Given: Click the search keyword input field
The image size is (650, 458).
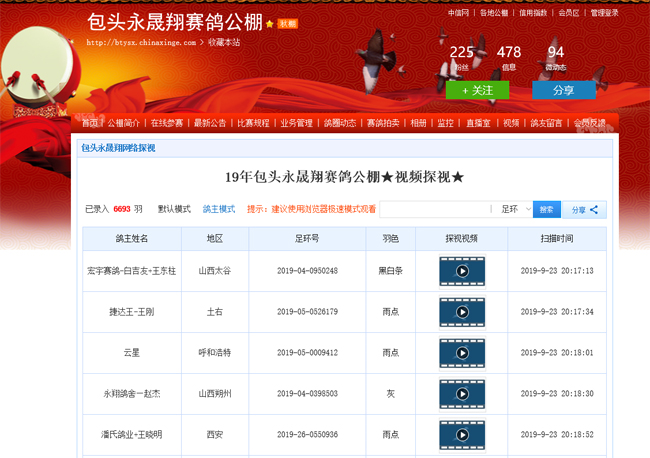Looking at the screenshot, I should [x=436, y=210].
